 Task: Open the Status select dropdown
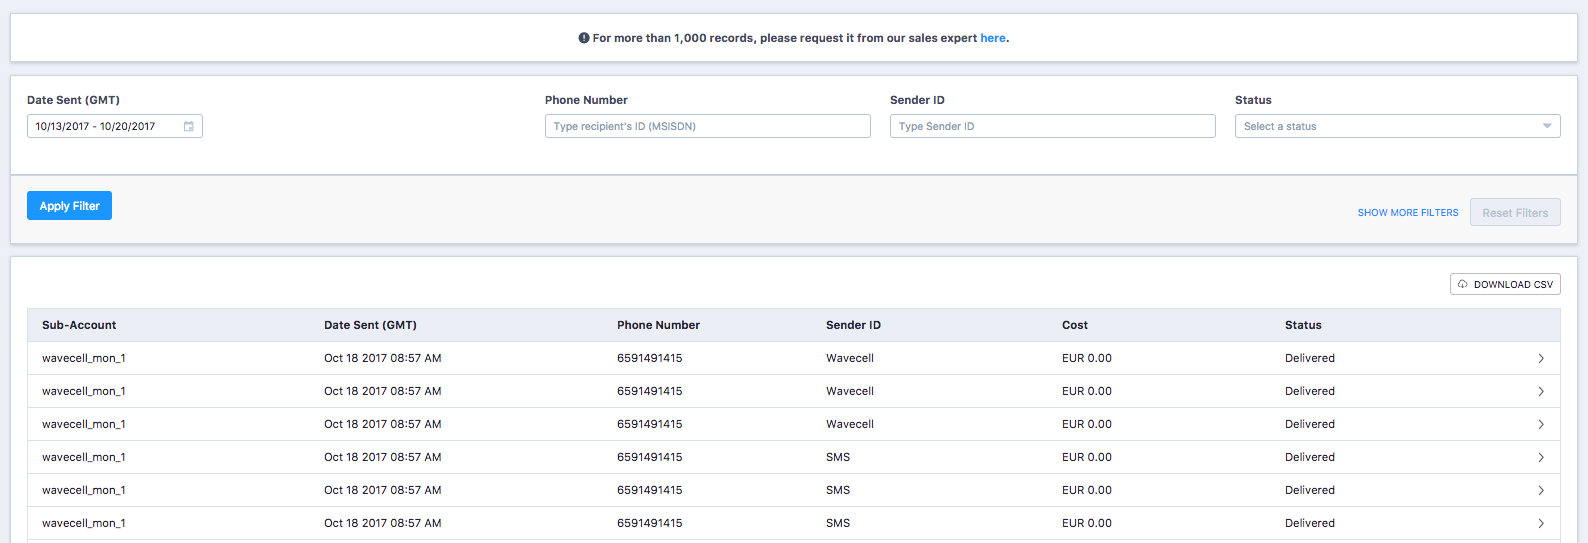point(1397,126)
